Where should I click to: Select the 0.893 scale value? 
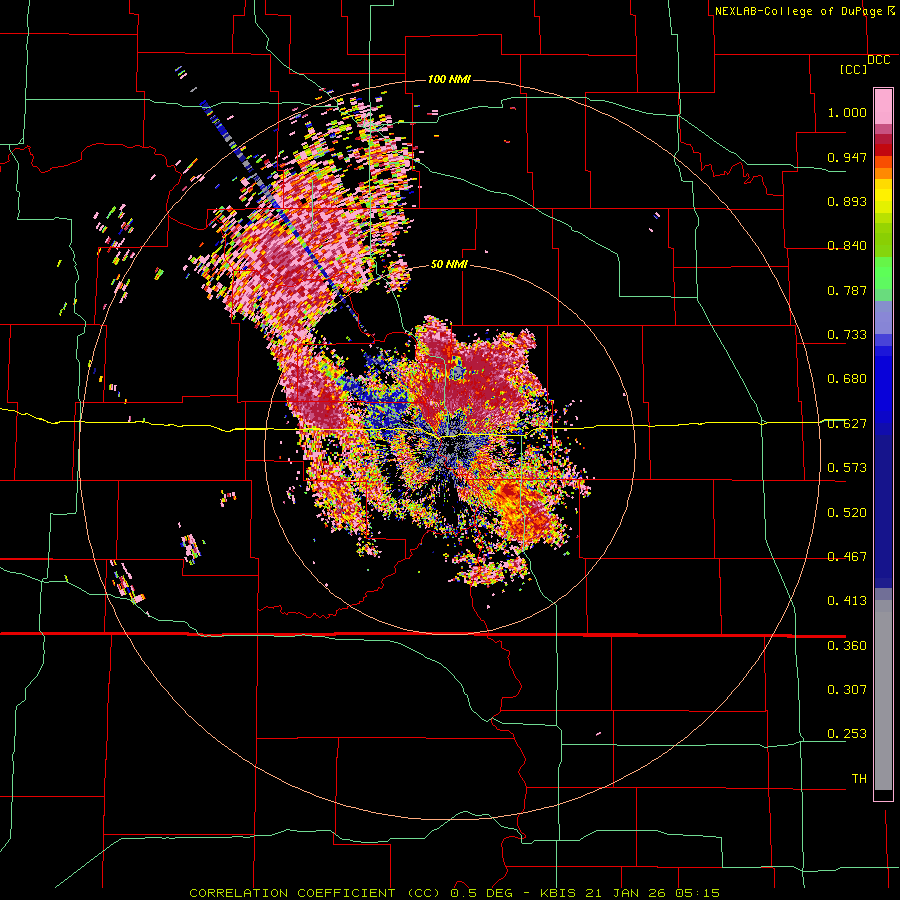click(x=847, y=201)
